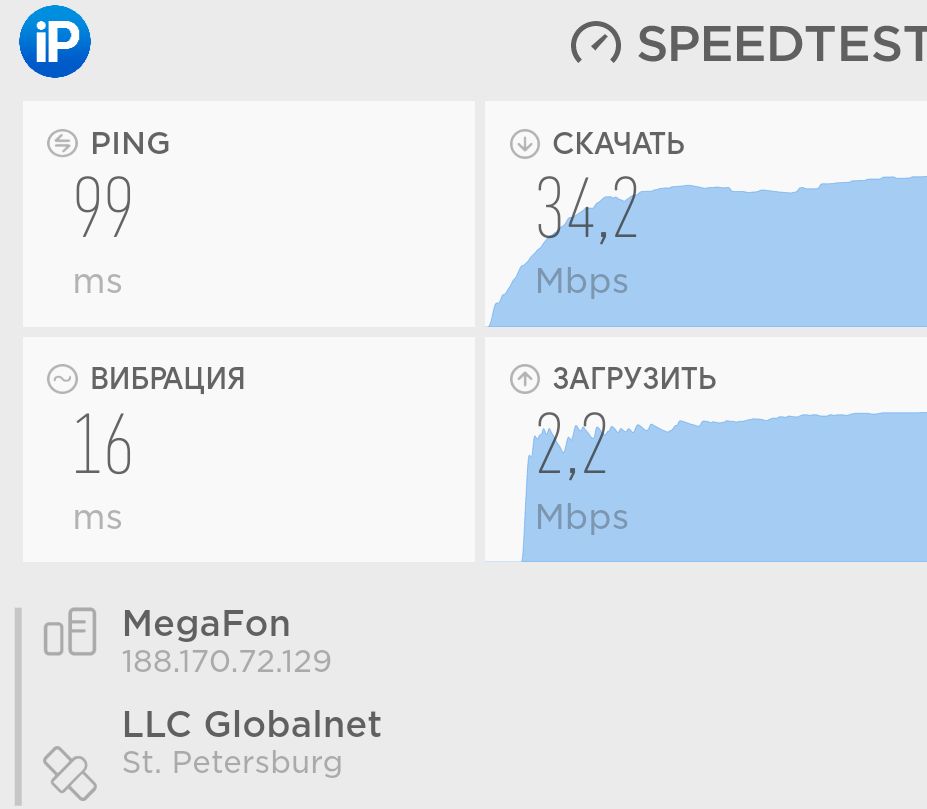Click the 99 ping value
Image resolution: width=927 pixels, height=809 pixels.
pyautogui.click(x=103, y=208)
